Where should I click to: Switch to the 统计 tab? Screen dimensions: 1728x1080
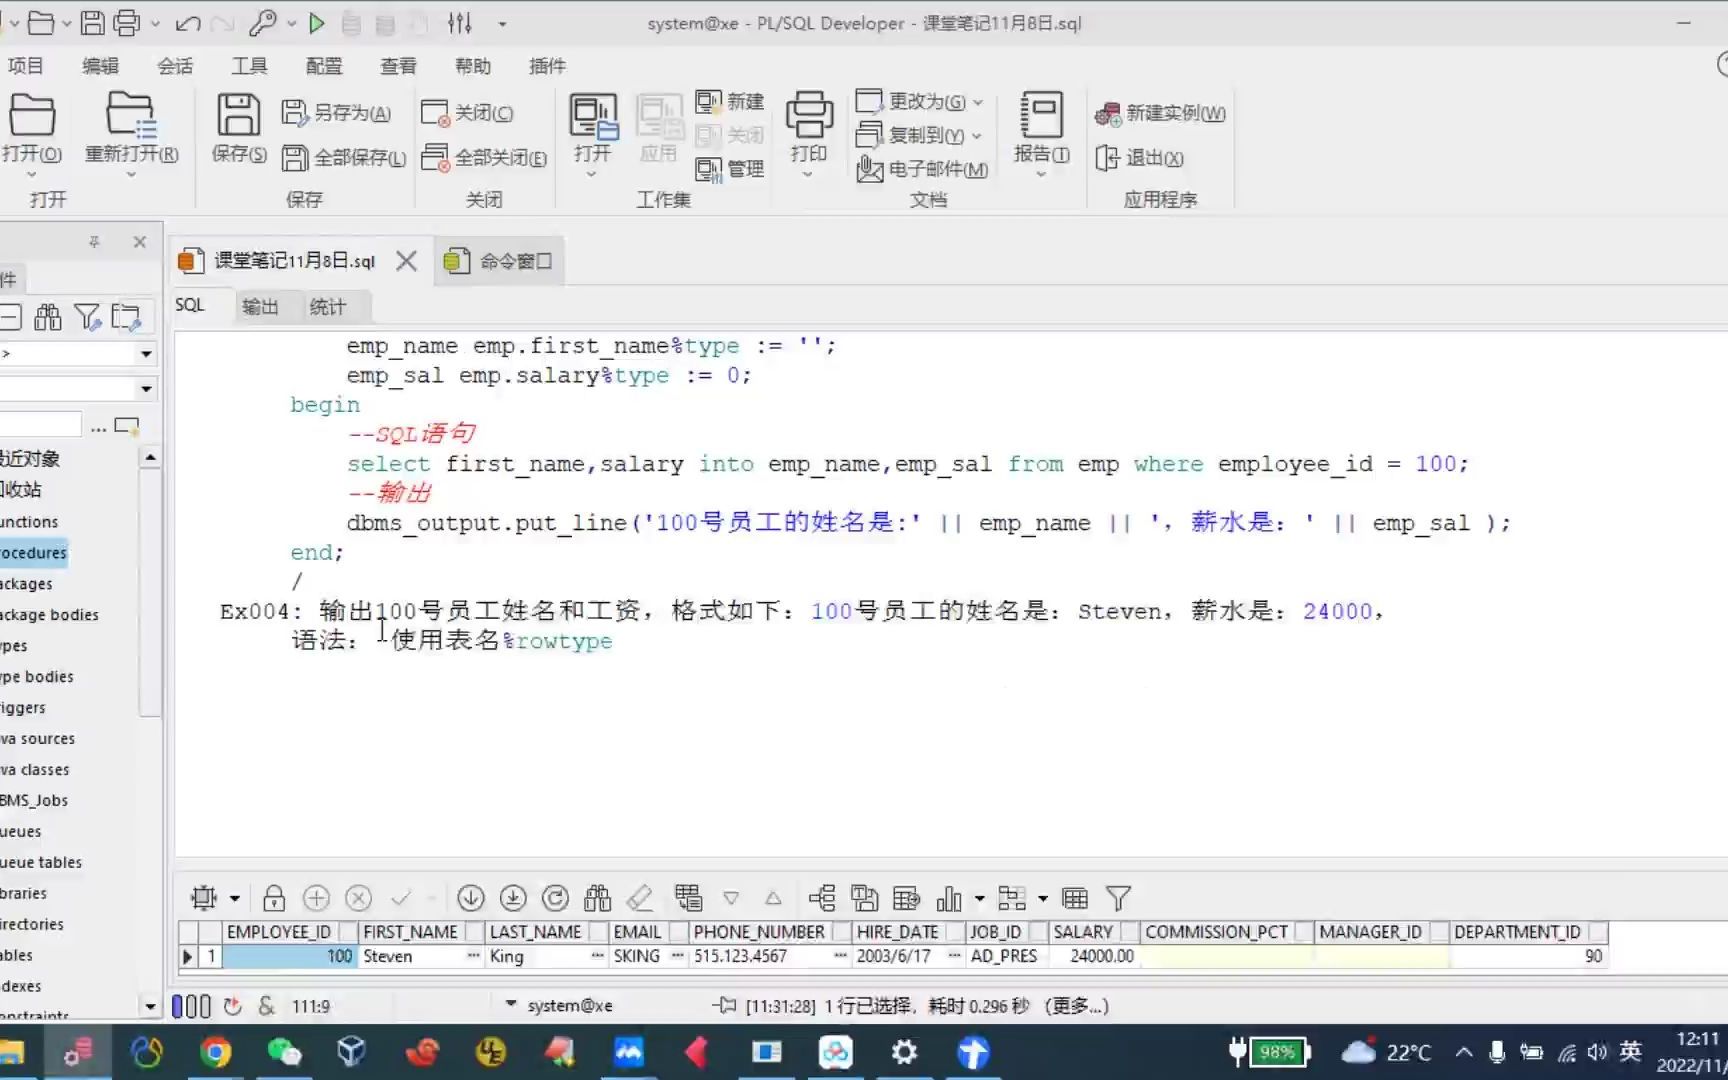click(x=328, y=307)
